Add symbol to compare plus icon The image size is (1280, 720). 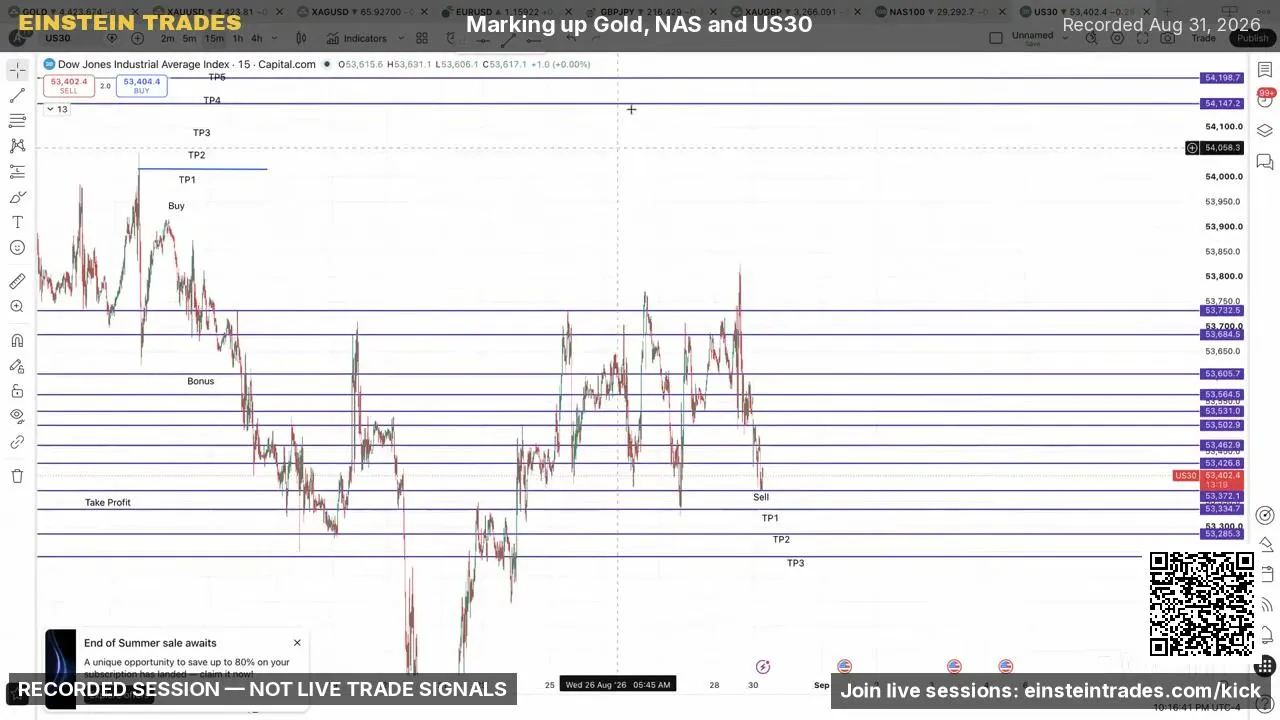[x=138, y=38]
